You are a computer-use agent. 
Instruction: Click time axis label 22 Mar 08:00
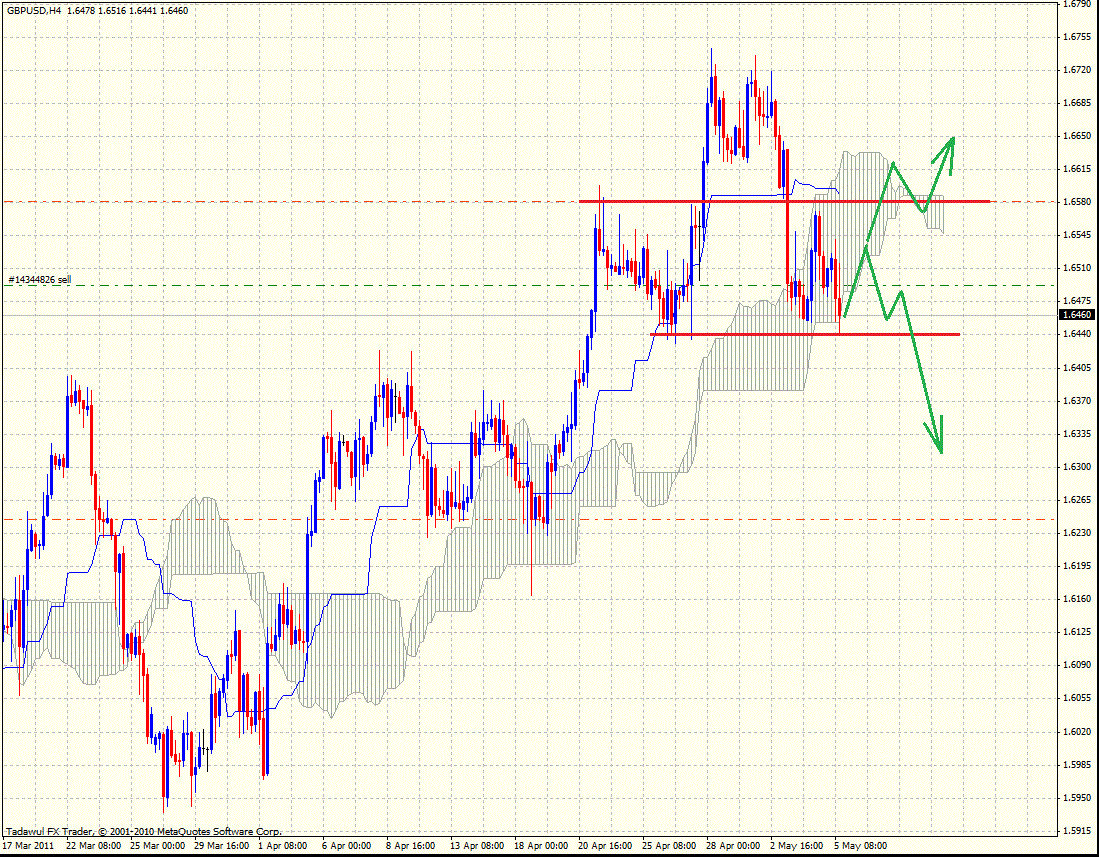tap(93, 846)
